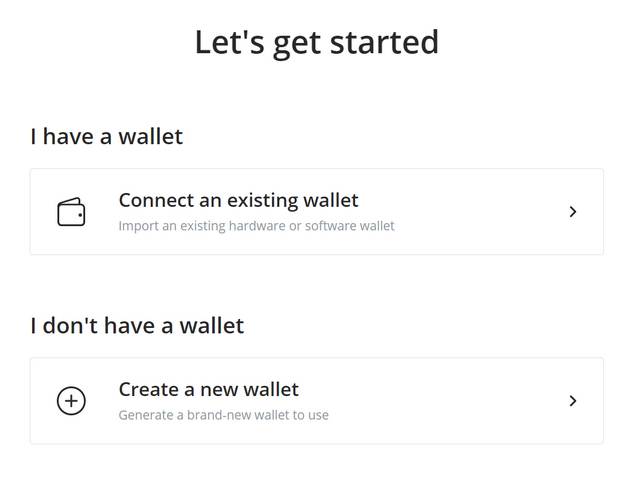Click the Generate a brand-new wallet to use text
639x480 pixels.
(x=223, y=415)
